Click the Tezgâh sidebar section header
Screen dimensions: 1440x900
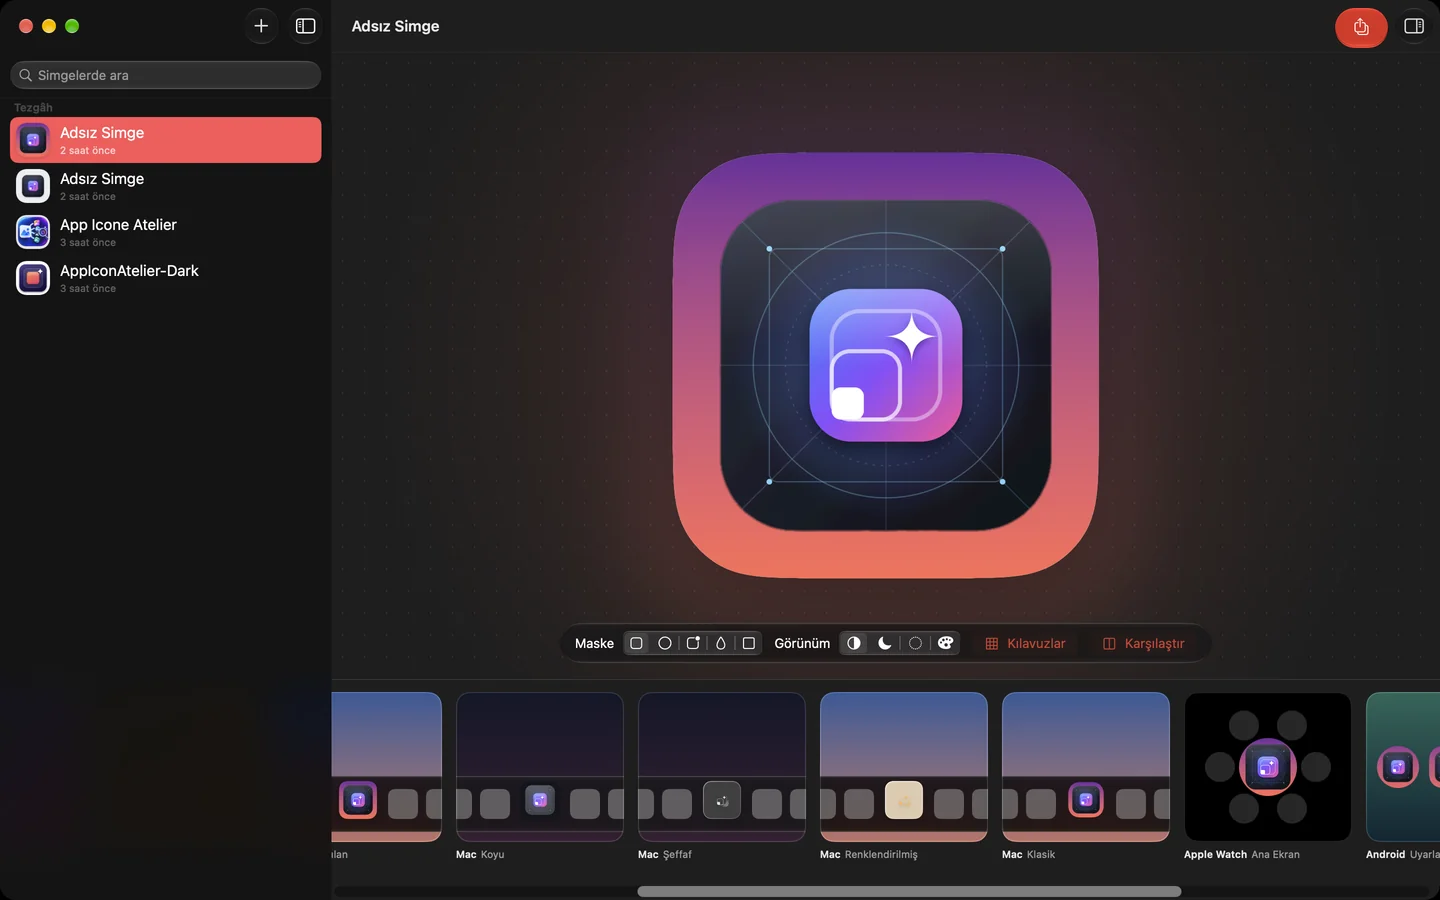click(33, 107)
